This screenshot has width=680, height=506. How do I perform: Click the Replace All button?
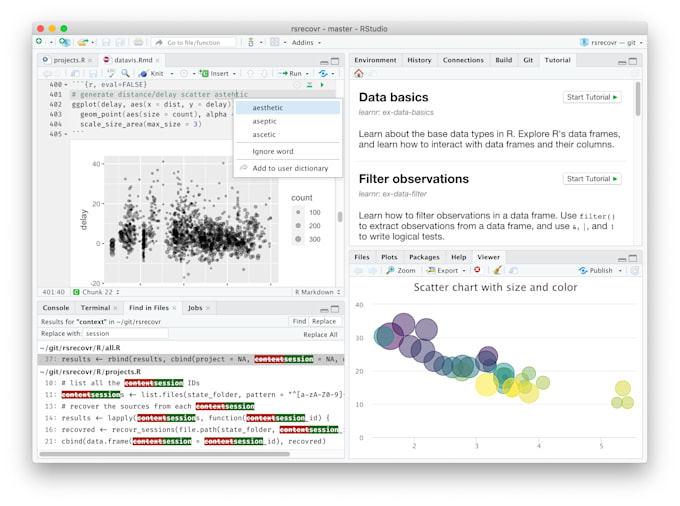(320, 334)
